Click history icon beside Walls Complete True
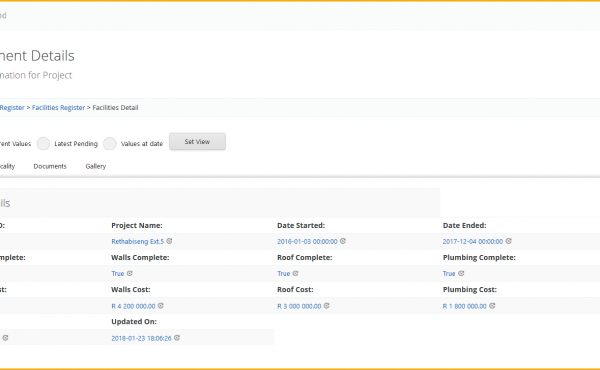Viewport: 600px width, 370px height. (130, 273)
